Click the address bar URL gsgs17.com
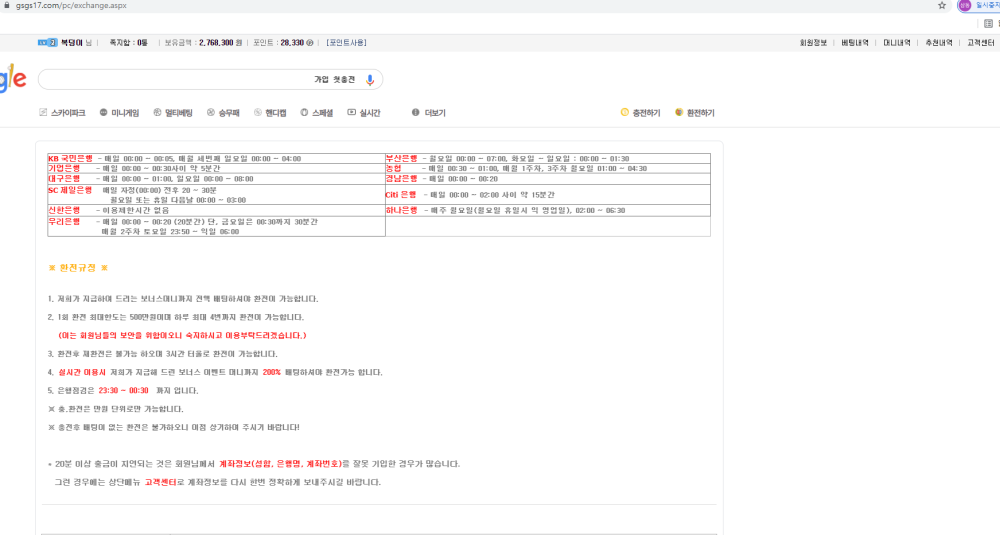 click(71, 5)
